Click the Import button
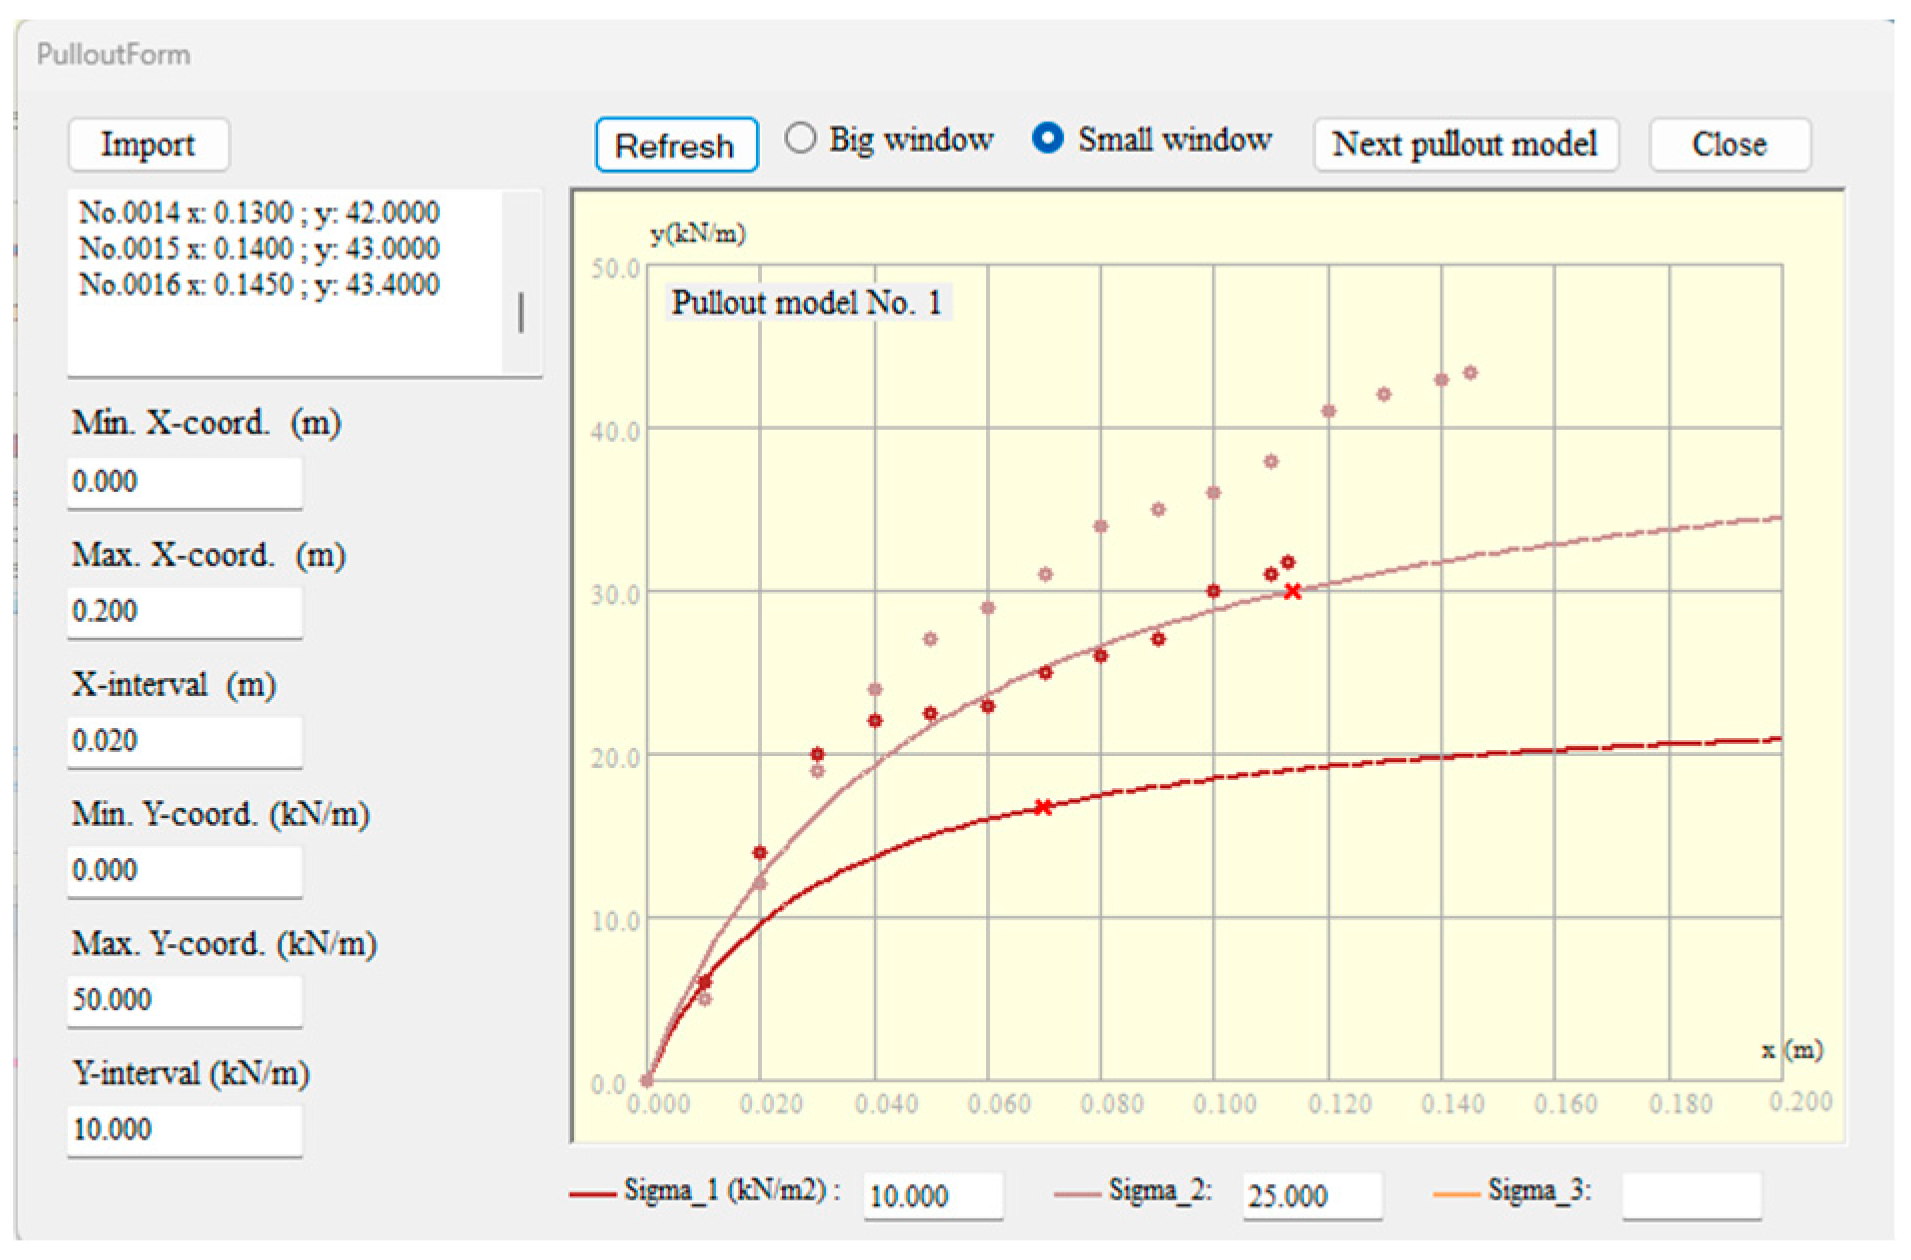 (x=148, y=145)
